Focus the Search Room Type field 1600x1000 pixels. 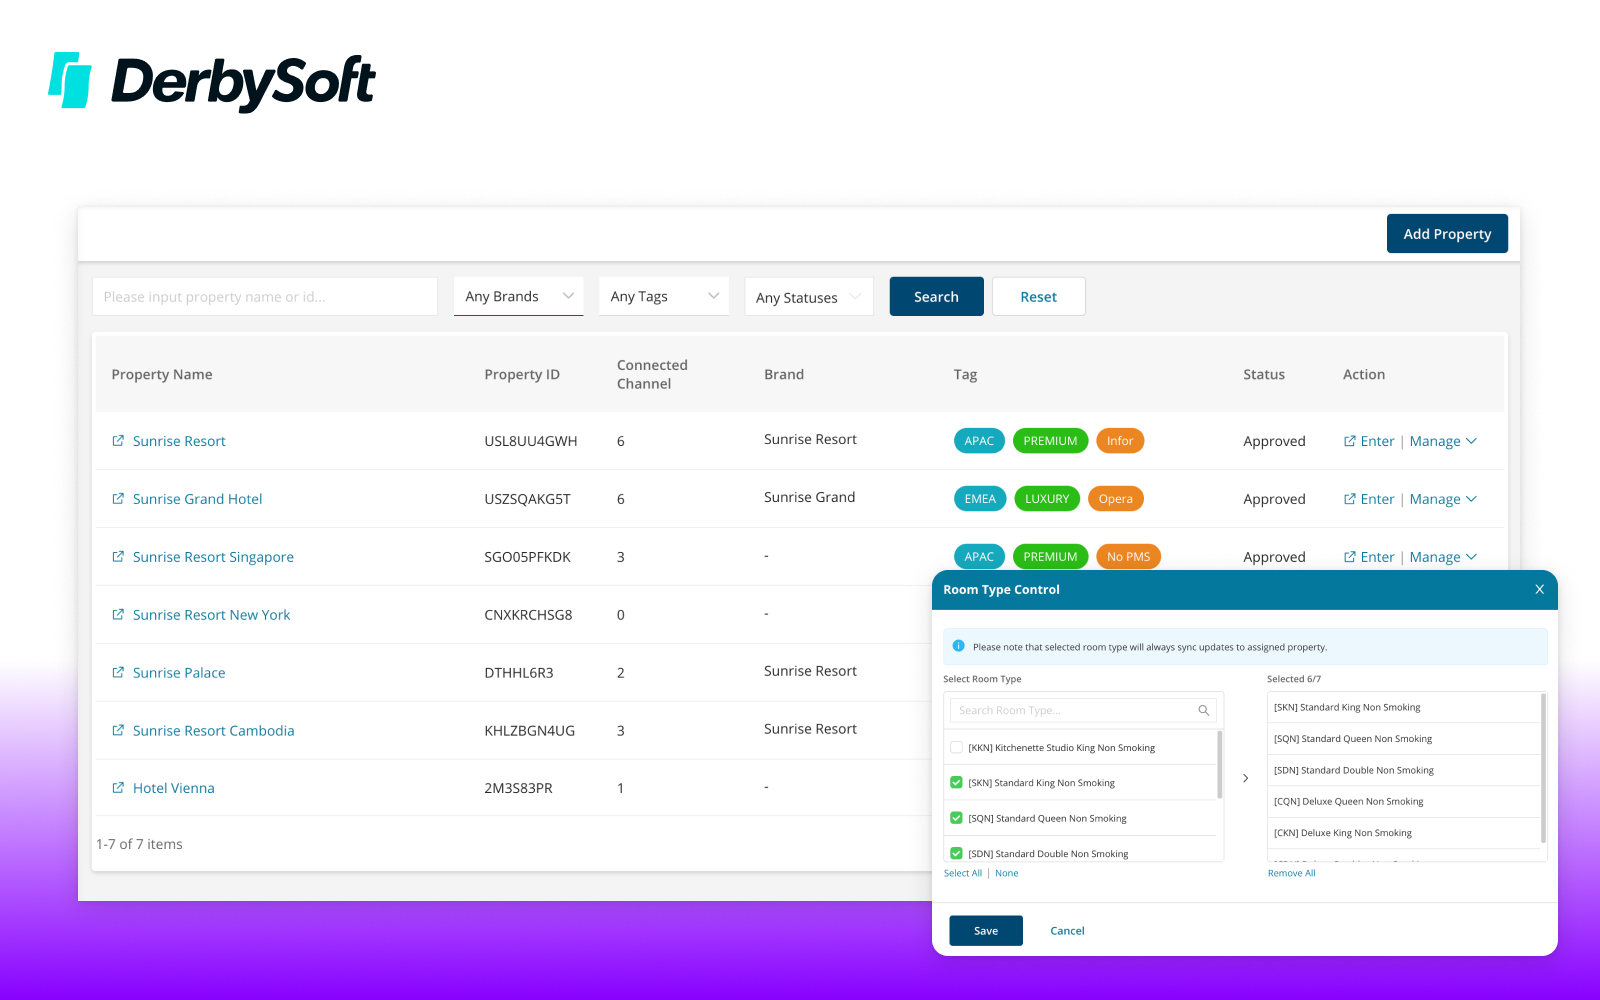click(1083, 710)
